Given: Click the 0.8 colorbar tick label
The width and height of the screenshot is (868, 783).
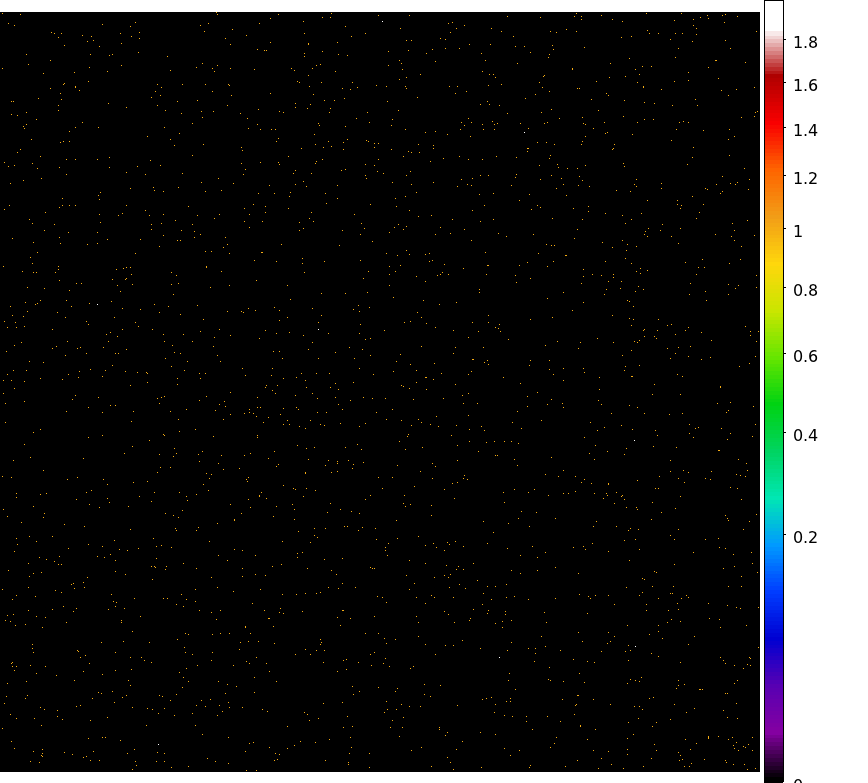Looking at the screenshot, I should click(805, 290).
